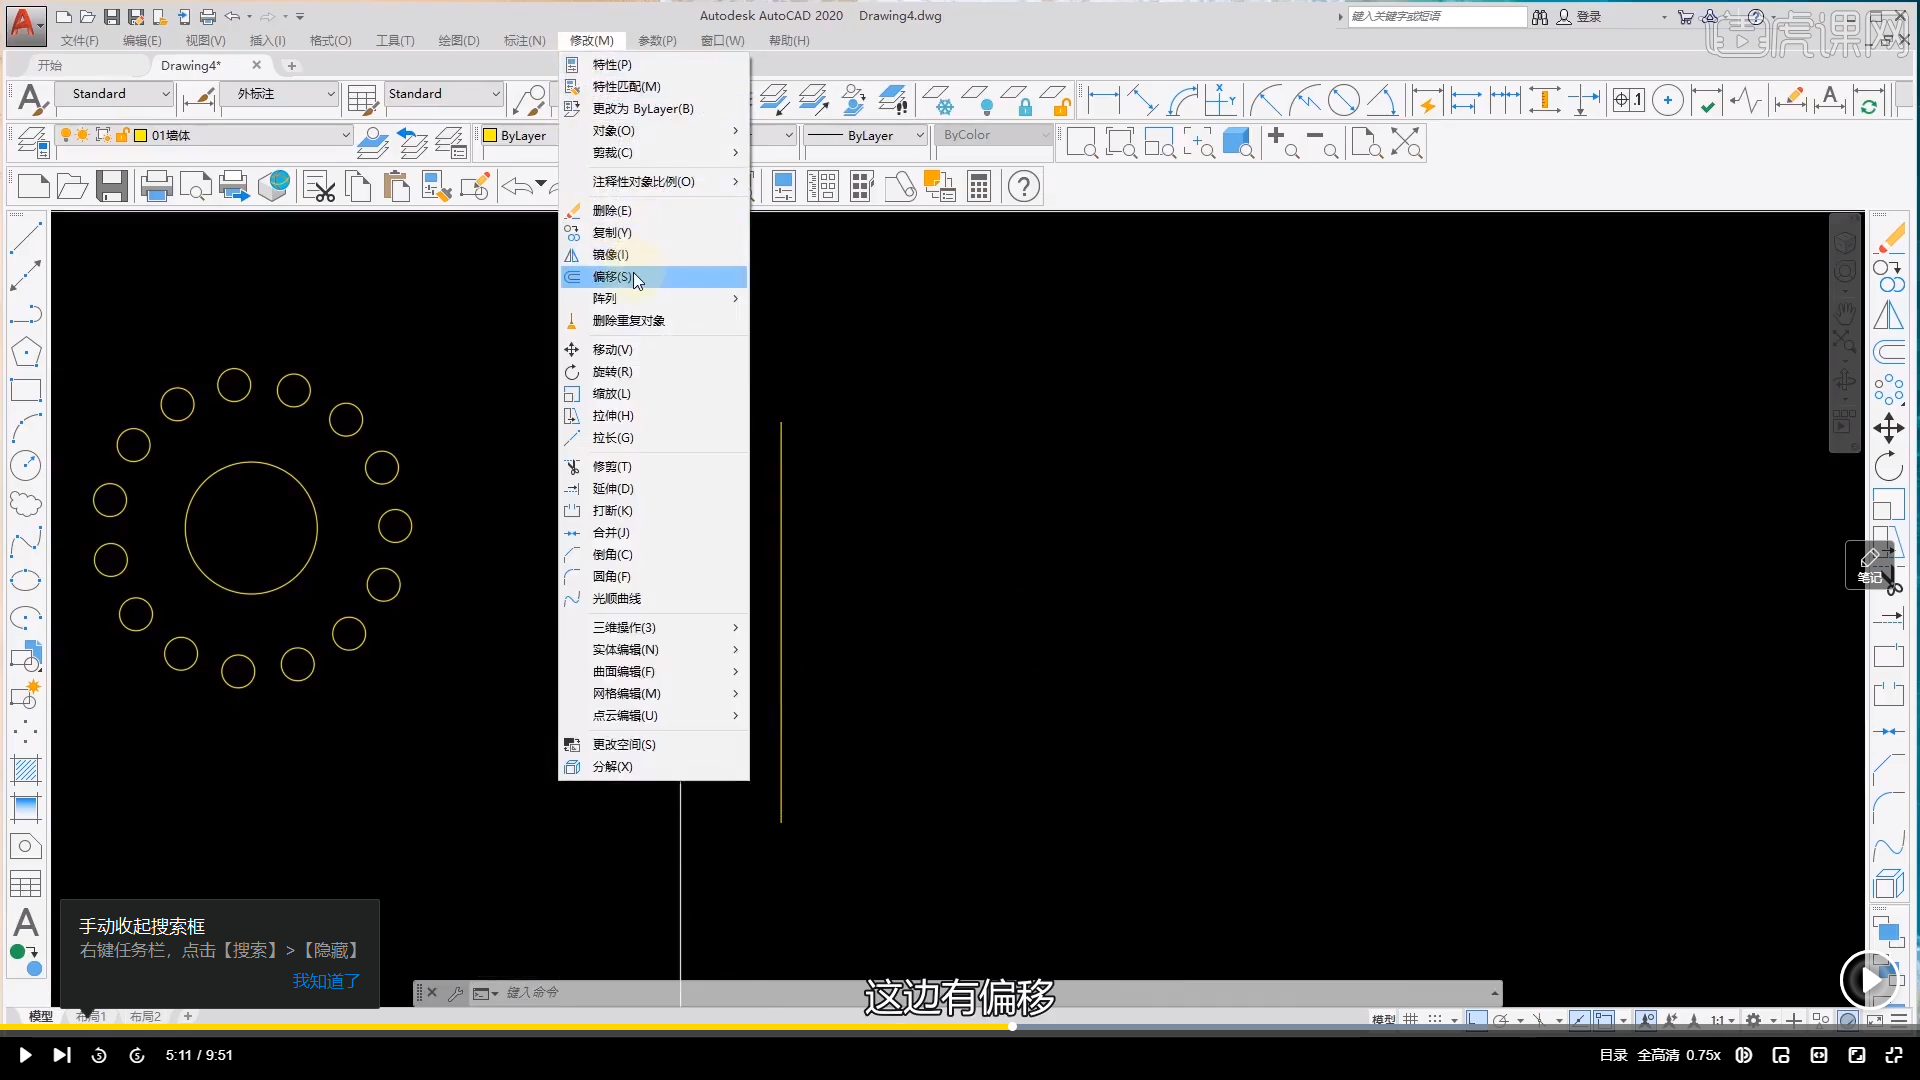Click the Help question mark icon

pyautogui.click(x=1024, y=186)
